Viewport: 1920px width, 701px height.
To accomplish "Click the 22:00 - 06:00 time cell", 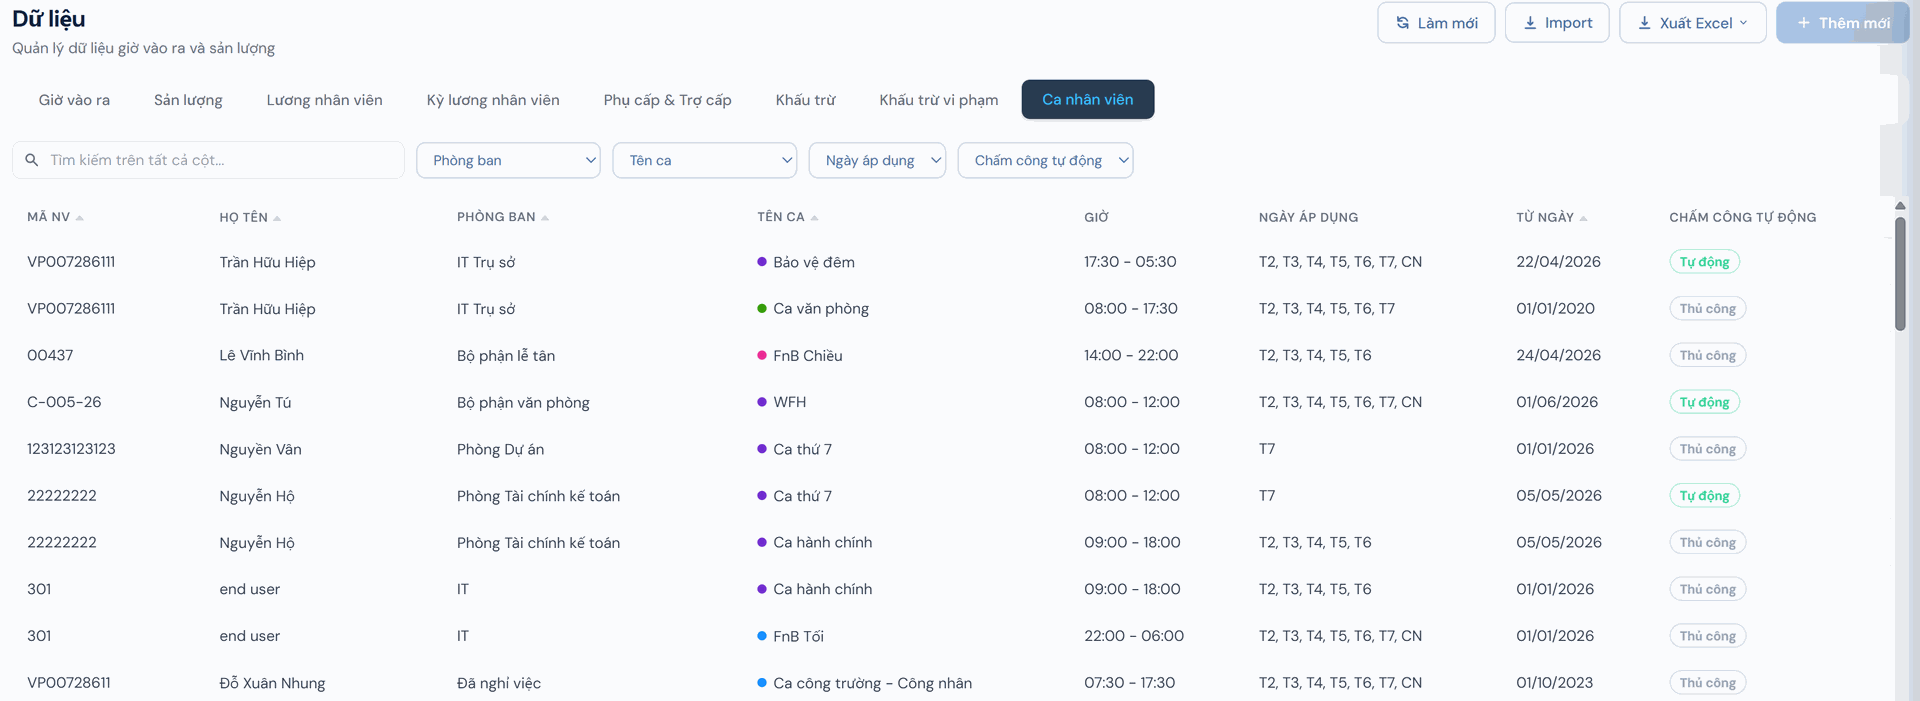I will pos(1134,636).
